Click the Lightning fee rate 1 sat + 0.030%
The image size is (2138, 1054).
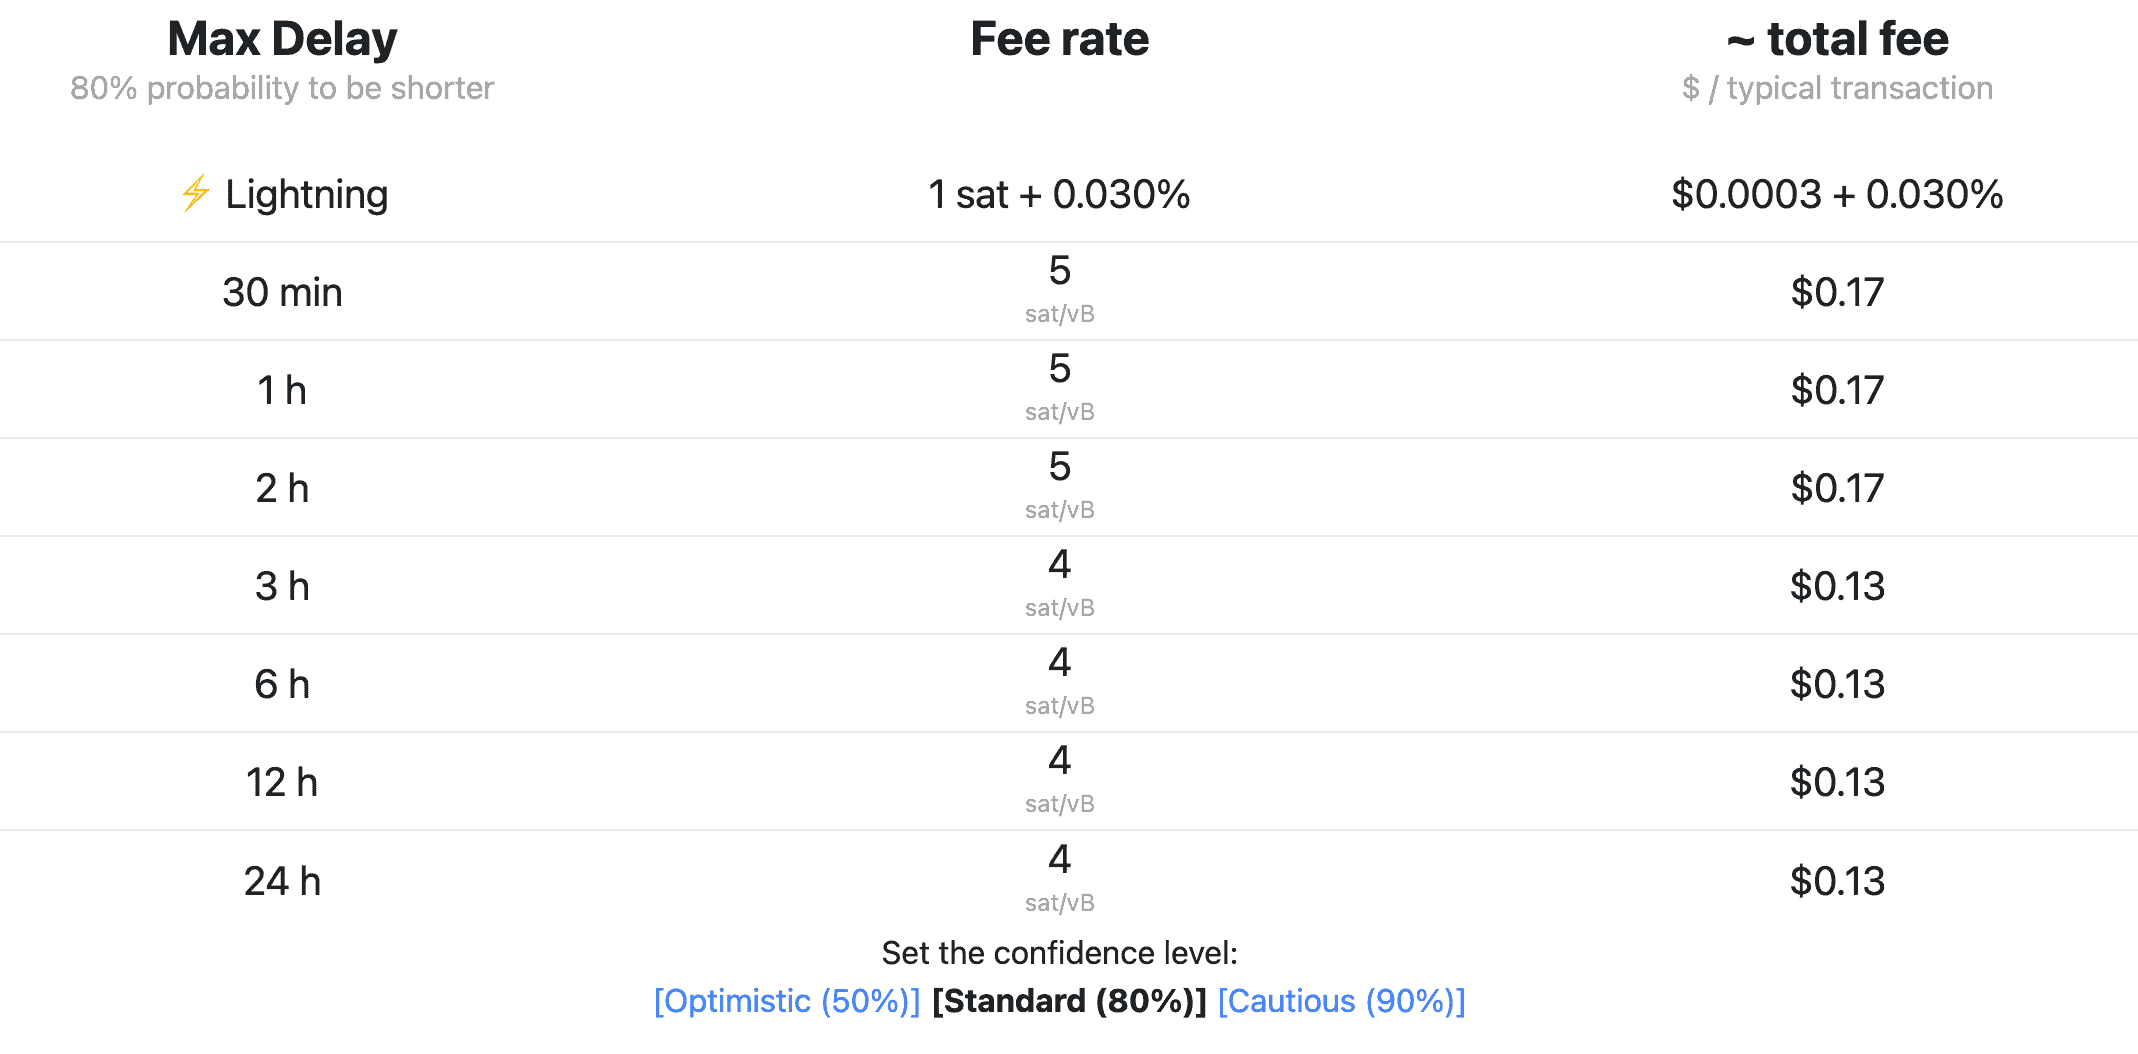tap(1059, 194)
